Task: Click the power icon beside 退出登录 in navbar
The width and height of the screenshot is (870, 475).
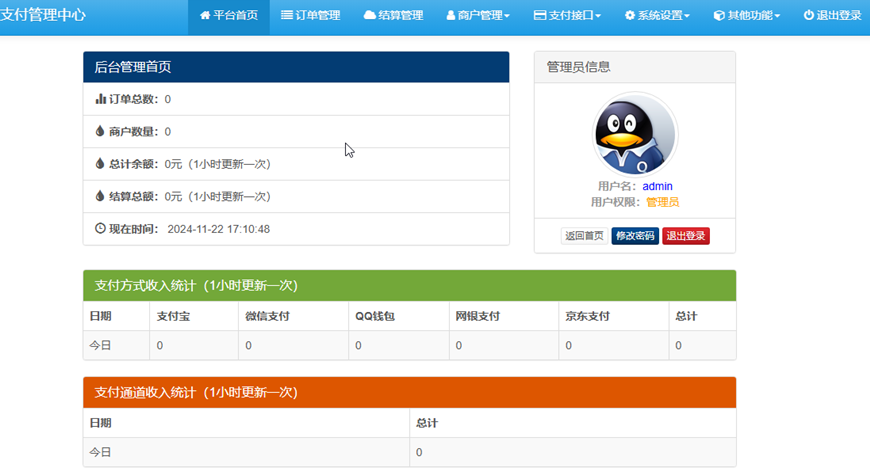Action: pos(808,15)
